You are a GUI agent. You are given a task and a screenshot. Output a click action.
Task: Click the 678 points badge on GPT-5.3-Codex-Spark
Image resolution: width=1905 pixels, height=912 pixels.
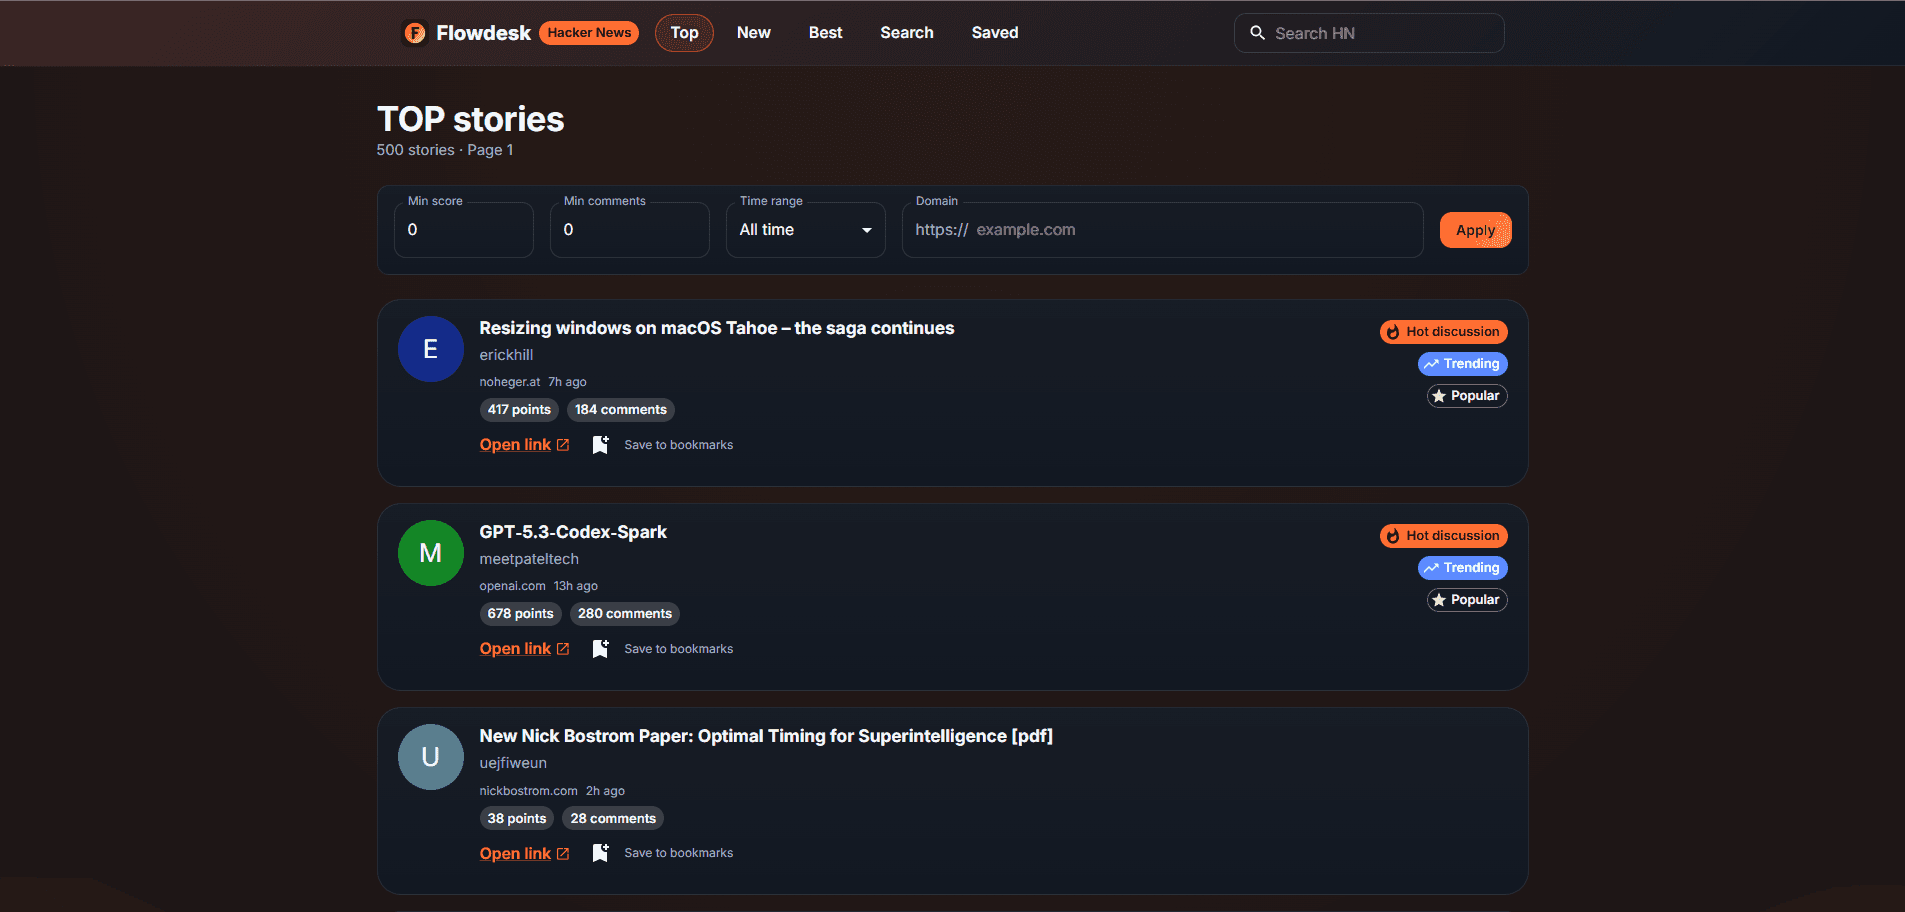pyautogui.click(x=520, y=613)
